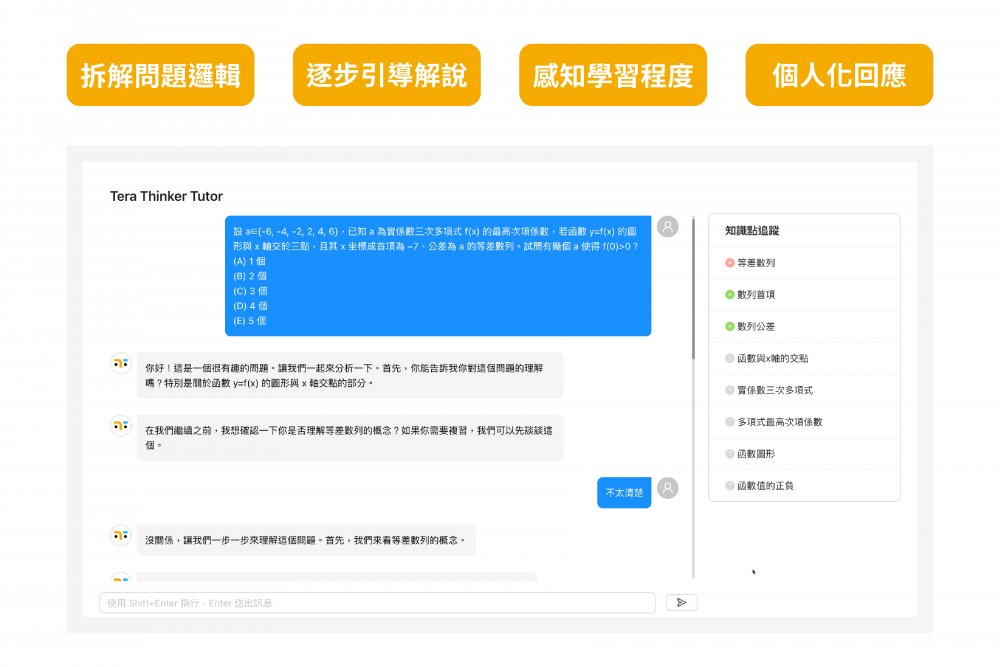Toggle the gray indicator beside 函數與x軸的交點
The height and width of the screenshot is (667, 1000).
730,358
